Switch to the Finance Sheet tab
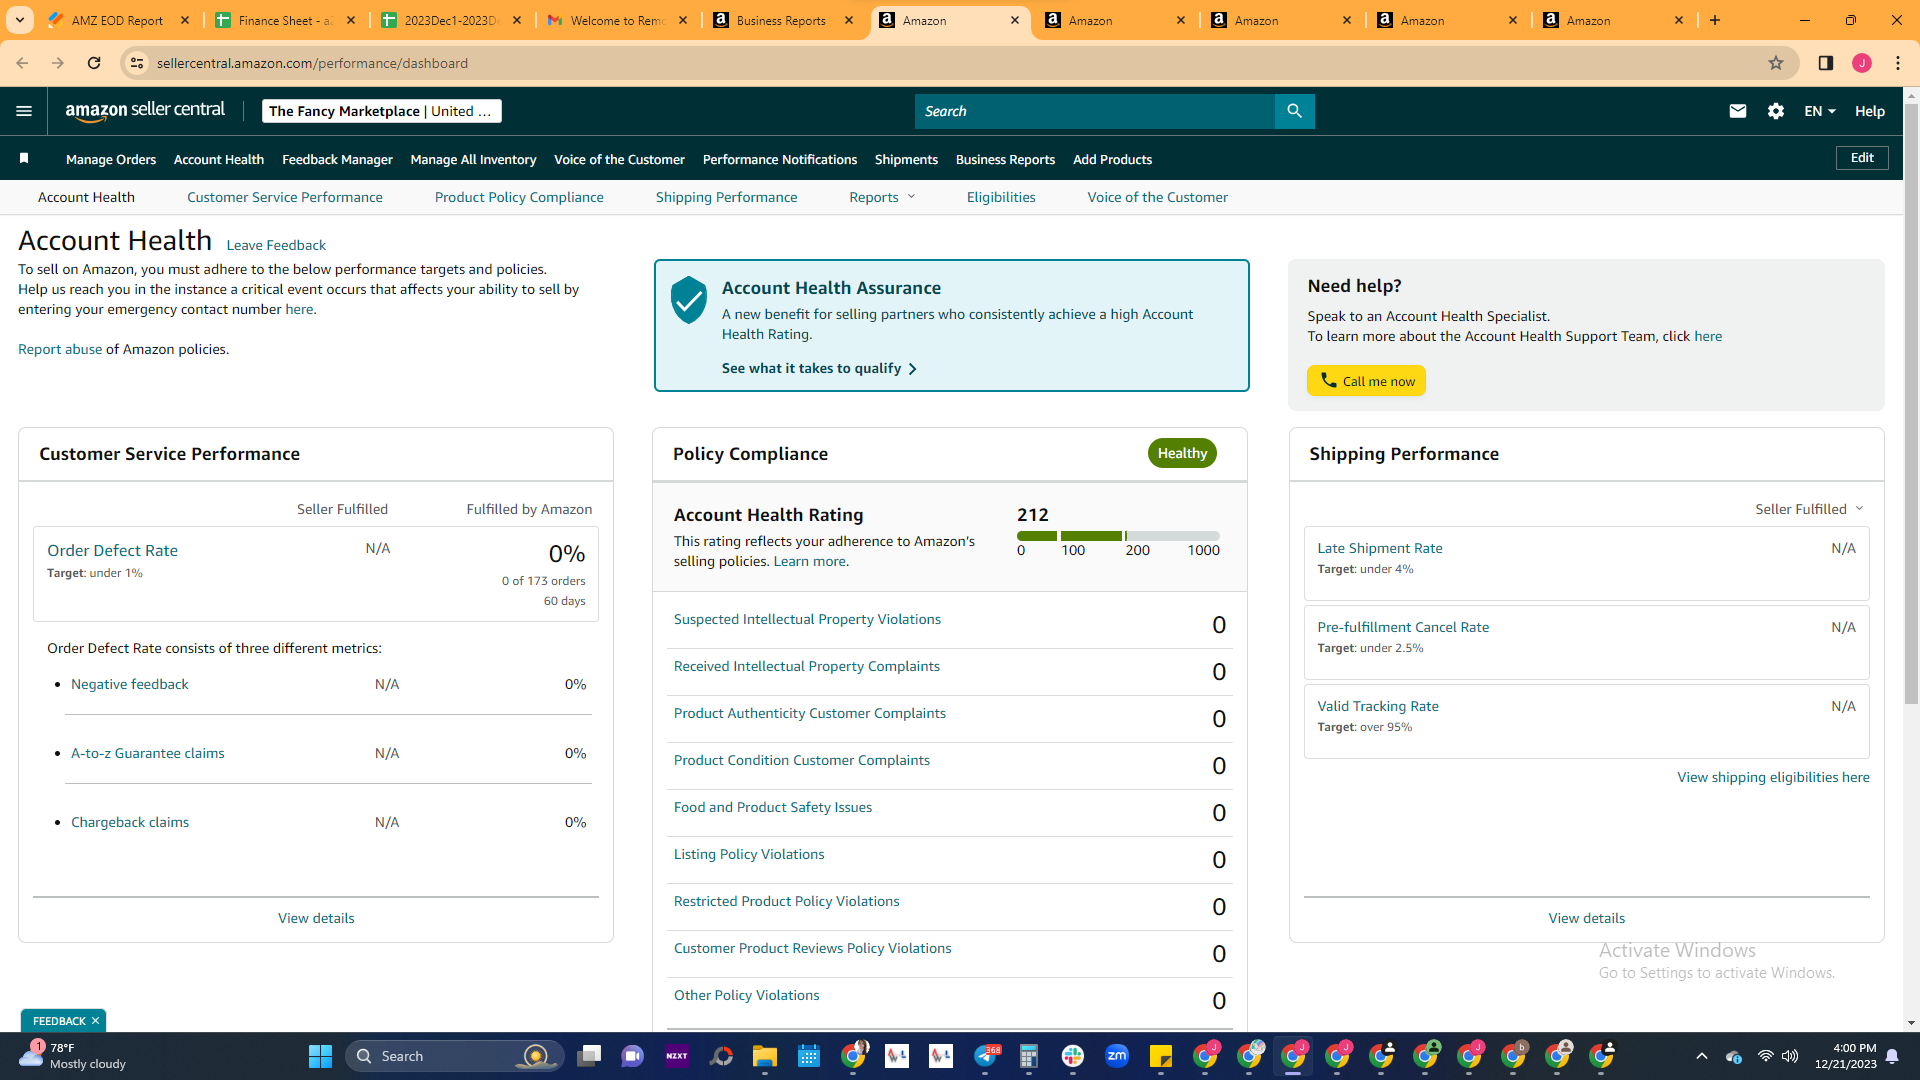1920x1080 pixels. pos(285,20)
